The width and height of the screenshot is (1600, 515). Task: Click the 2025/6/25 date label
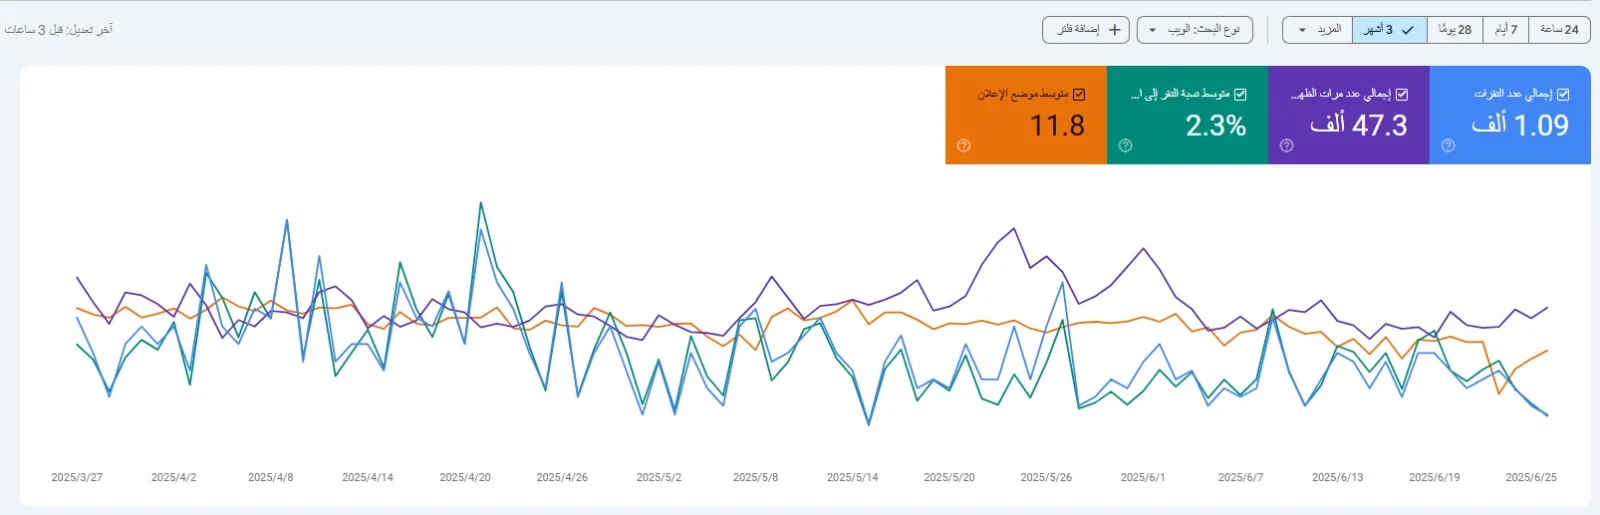tap(1531, 477)
